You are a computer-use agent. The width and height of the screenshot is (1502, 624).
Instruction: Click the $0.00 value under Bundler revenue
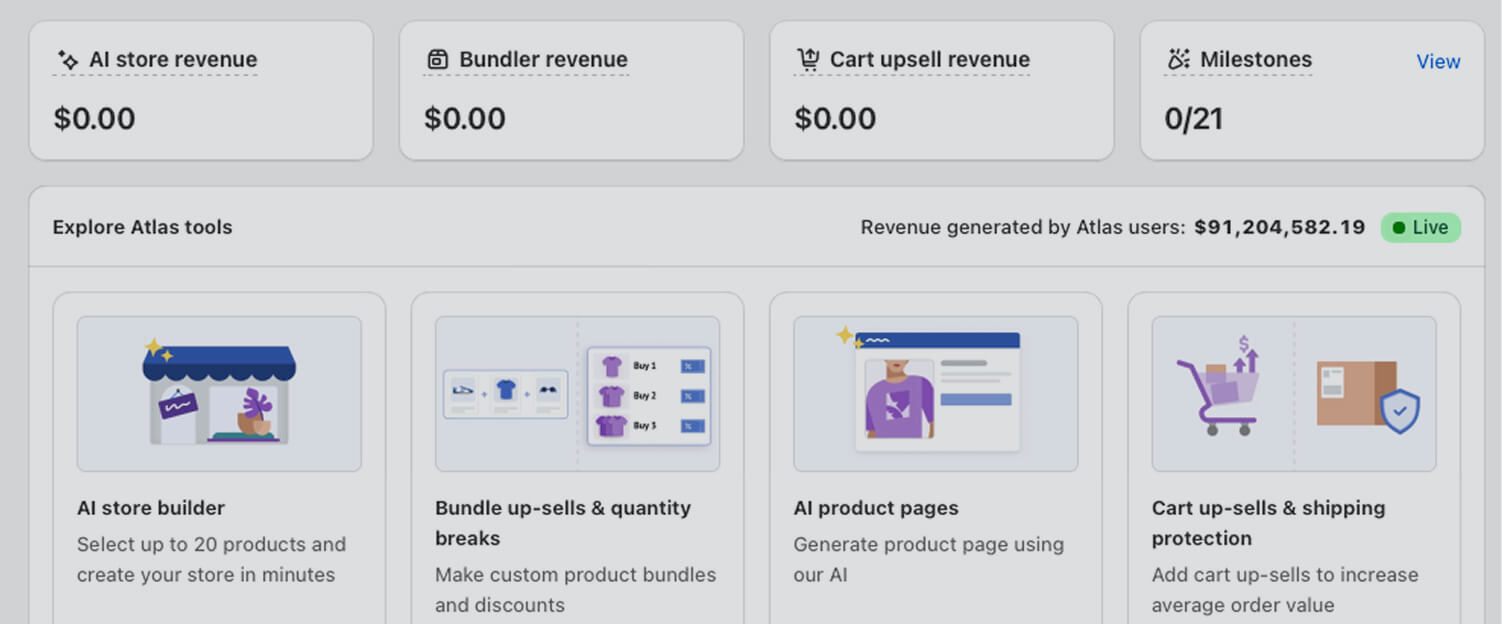465,119
